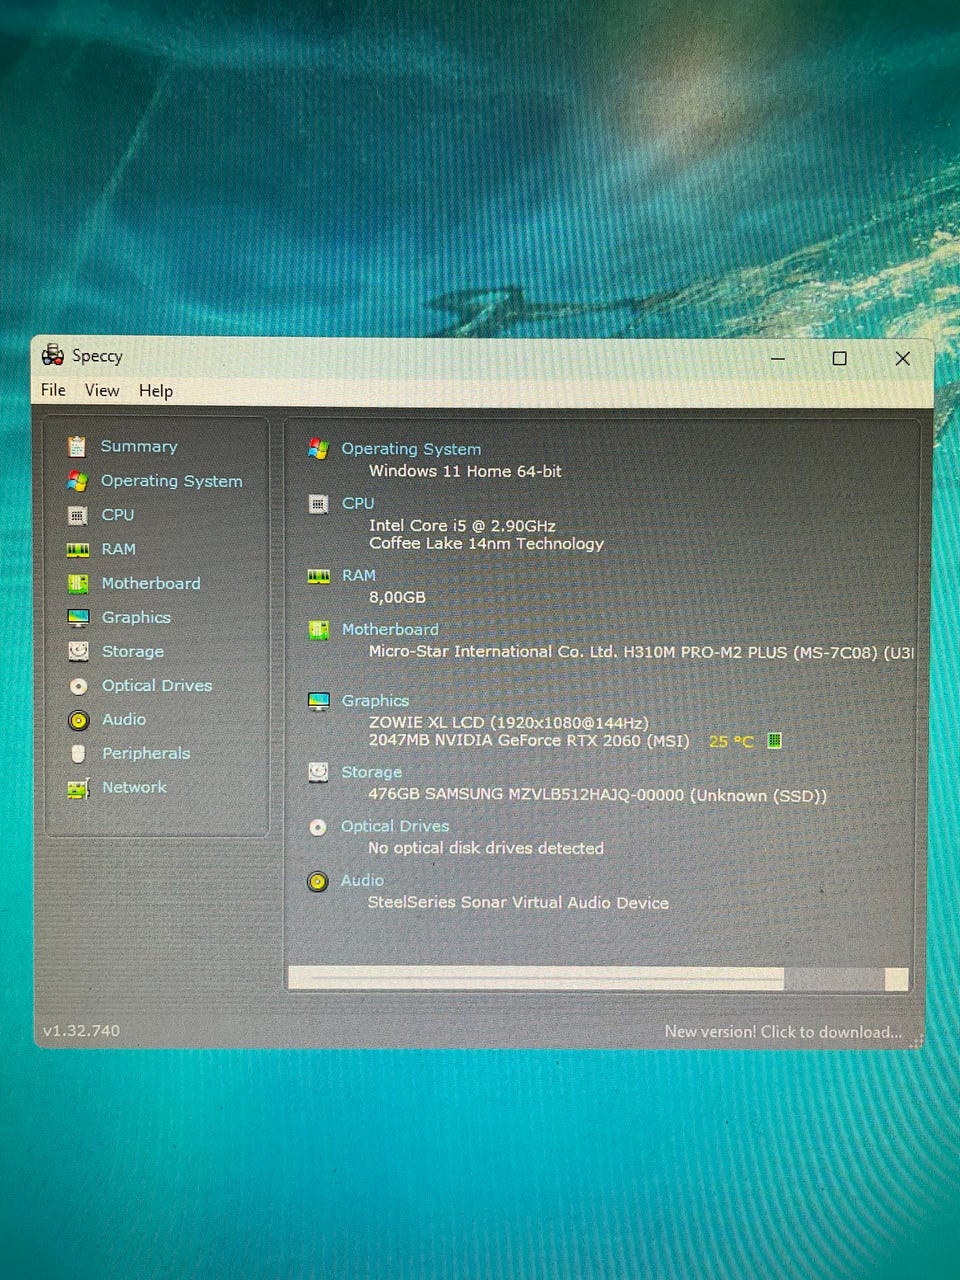
Task: Click the Storage drive icon in summary pane
Action: point(318,772)
